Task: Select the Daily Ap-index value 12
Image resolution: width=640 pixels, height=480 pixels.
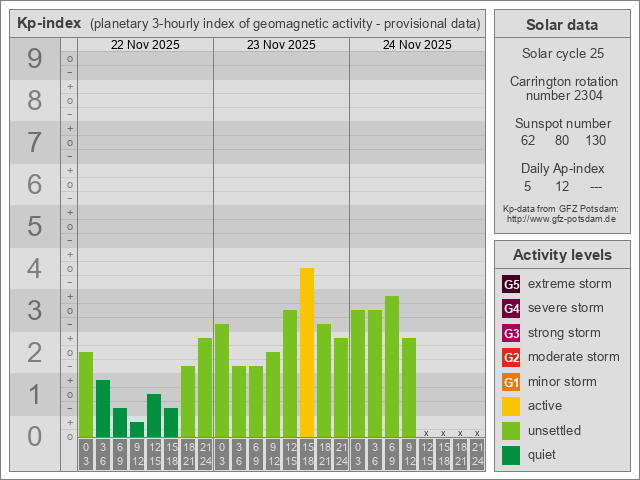Action: tap(562, 186)
